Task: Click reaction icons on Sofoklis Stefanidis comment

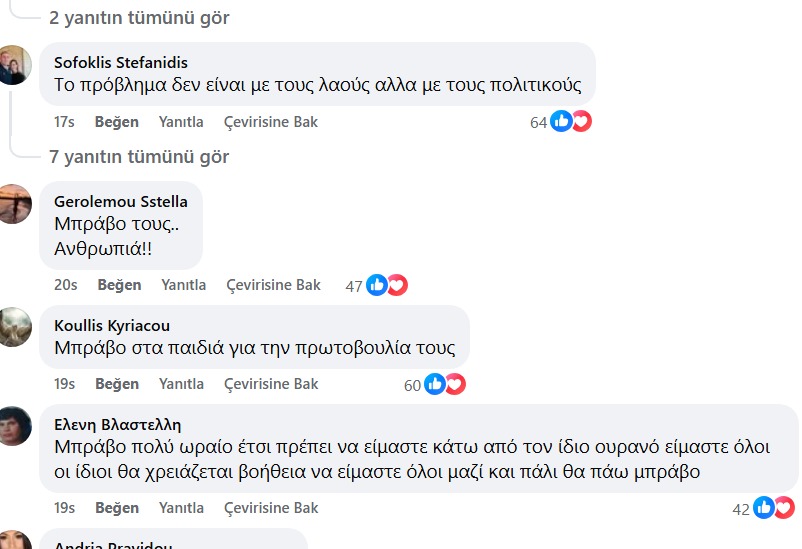Action: 571,122
